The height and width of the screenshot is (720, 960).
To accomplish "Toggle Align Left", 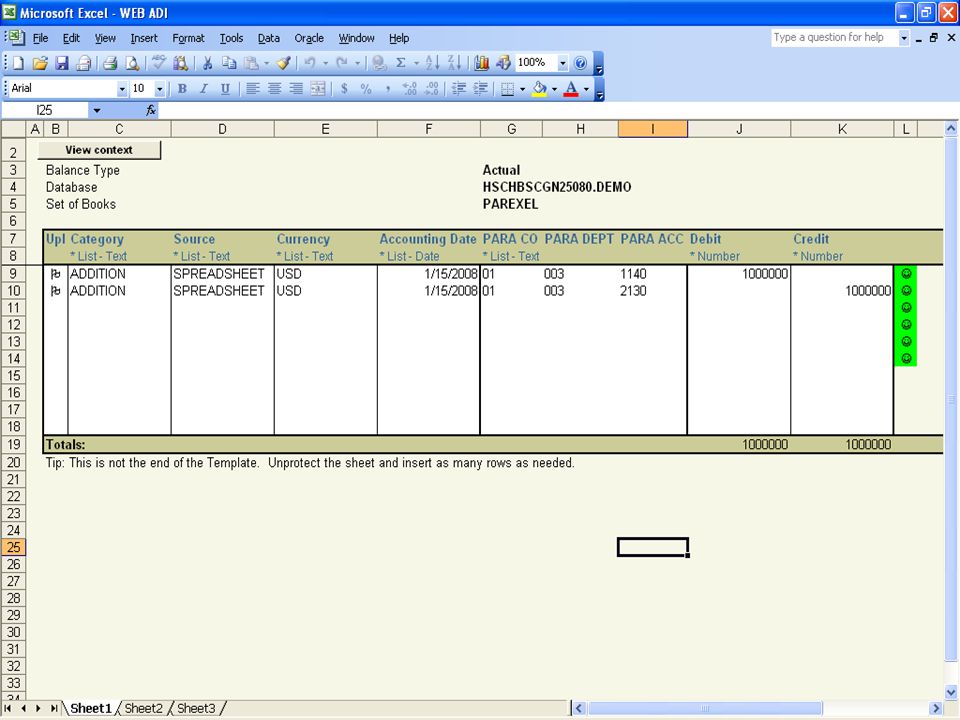I will pos(252,89).
